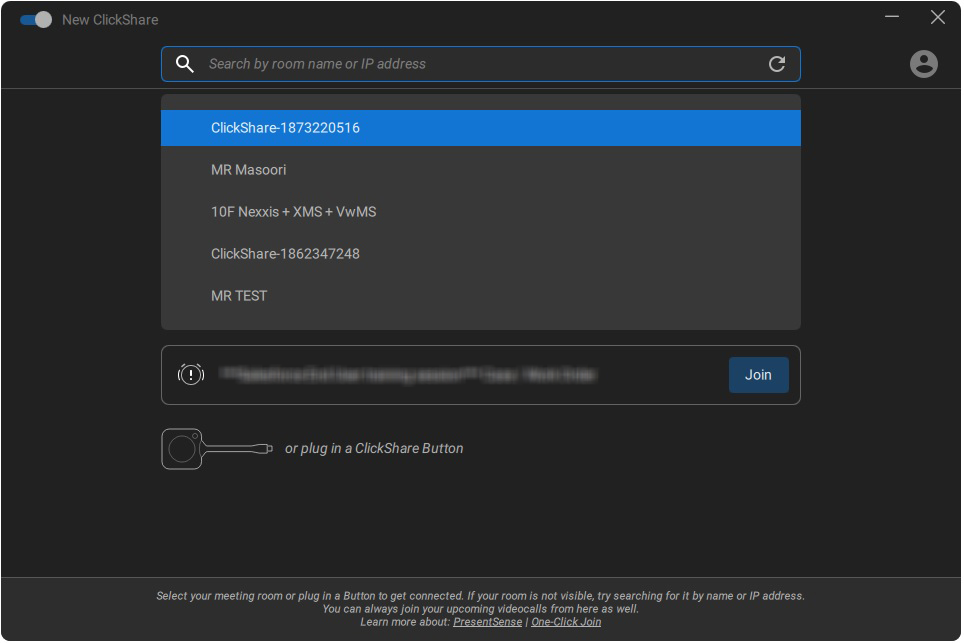Click the magnifier search icon
Image resolution: width=964 pixels, height=643 pixels.
(x=185, y=64)
